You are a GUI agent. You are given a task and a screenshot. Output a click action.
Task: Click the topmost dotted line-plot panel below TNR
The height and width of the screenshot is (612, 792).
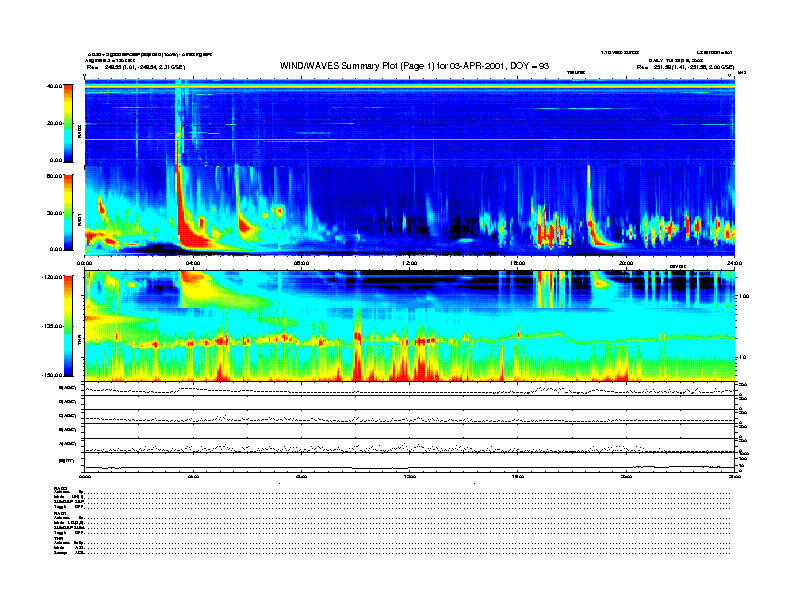pyautogui.click(x=410, y=389)
